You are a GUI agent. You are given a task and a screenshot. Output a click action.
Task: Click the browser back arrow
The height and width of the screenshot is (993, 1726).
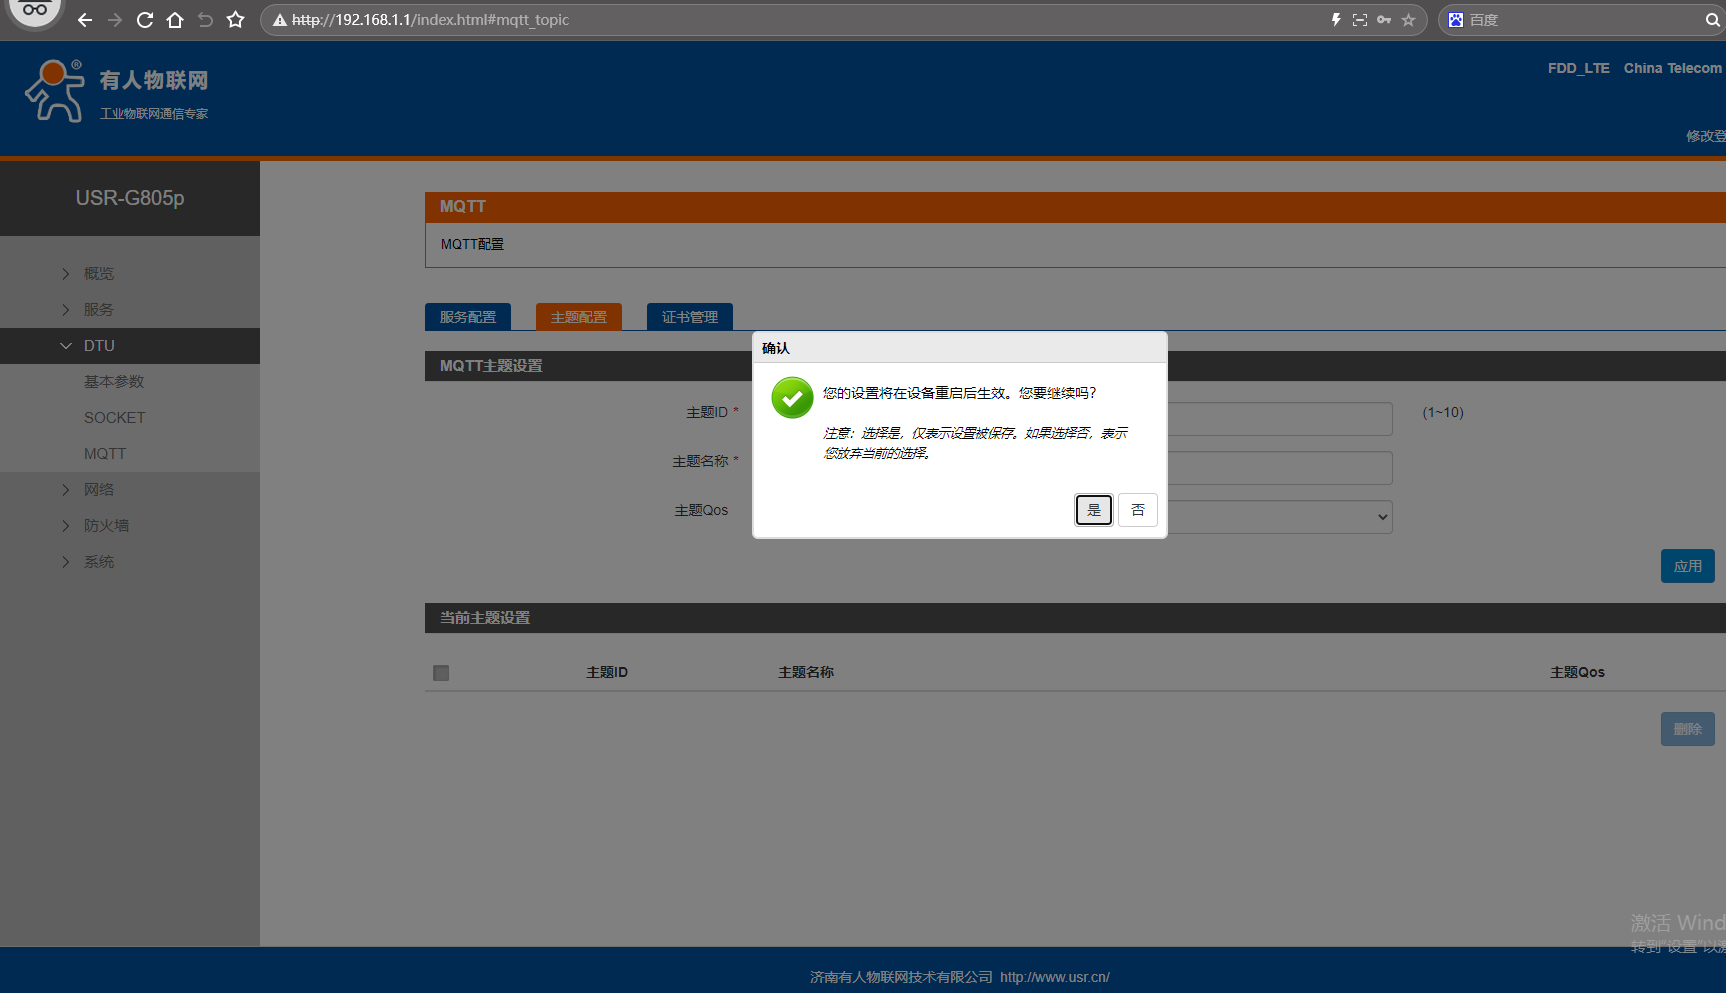pyautogui.click(x=85, y=20)
